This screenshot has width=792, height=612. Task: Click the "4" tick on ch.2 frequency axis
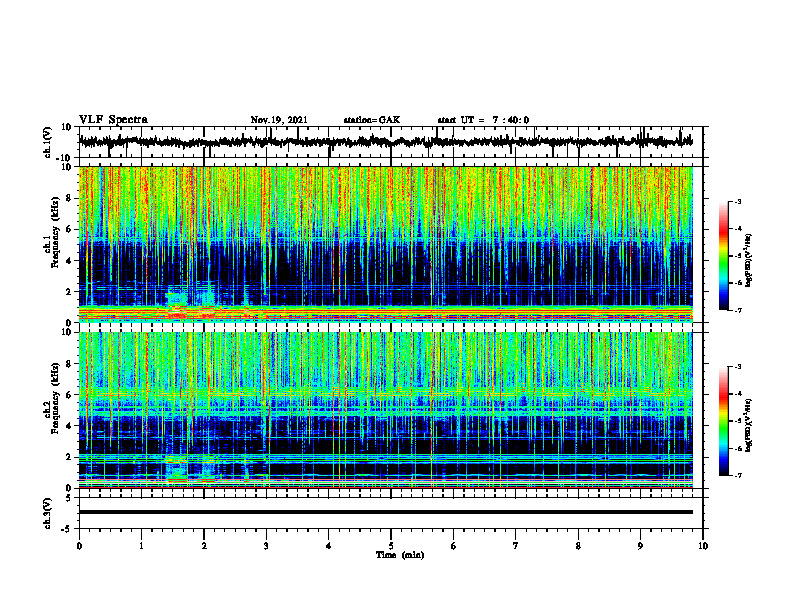point(69,426)
